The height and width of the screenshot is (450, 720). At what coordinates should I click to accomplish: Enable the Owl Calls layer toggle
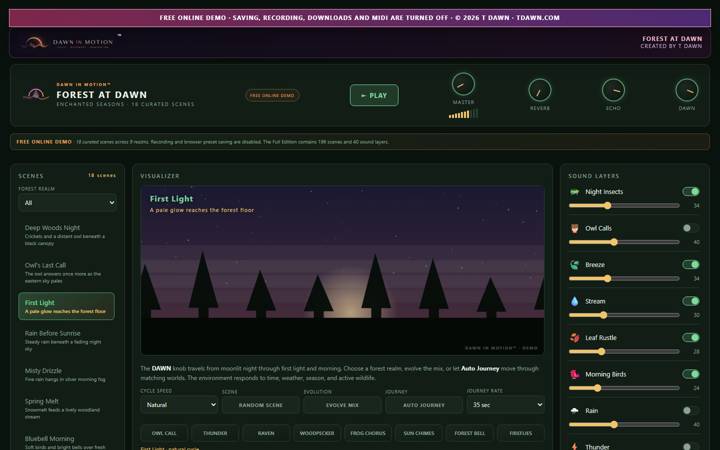[x=691, y=228]
